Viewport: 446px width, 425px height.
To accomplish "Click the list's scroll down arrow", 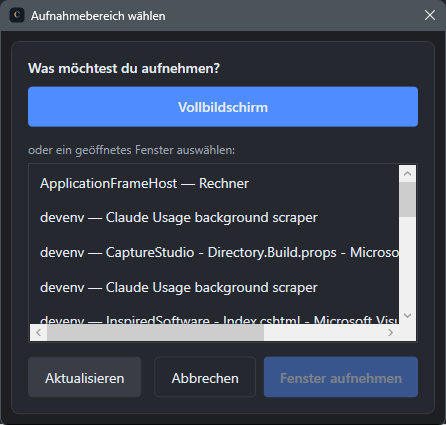I will click(x=407, y=315).
